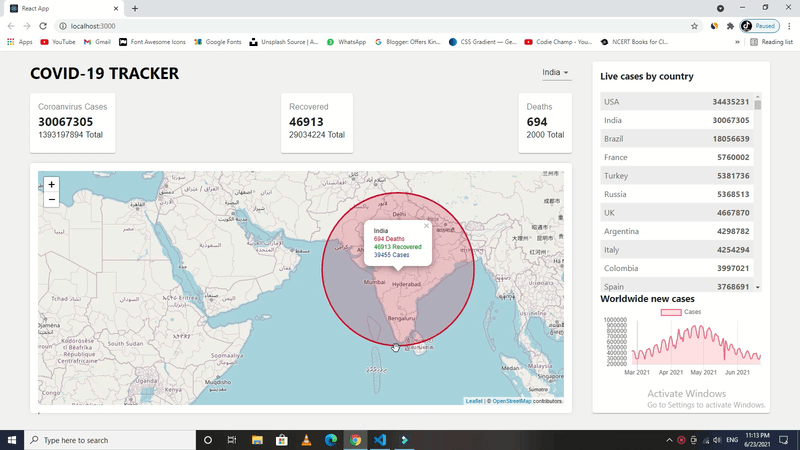Screen dimensions: 800x450
Task: Select the Deaths stats card
Action: [x=545, y=123]
